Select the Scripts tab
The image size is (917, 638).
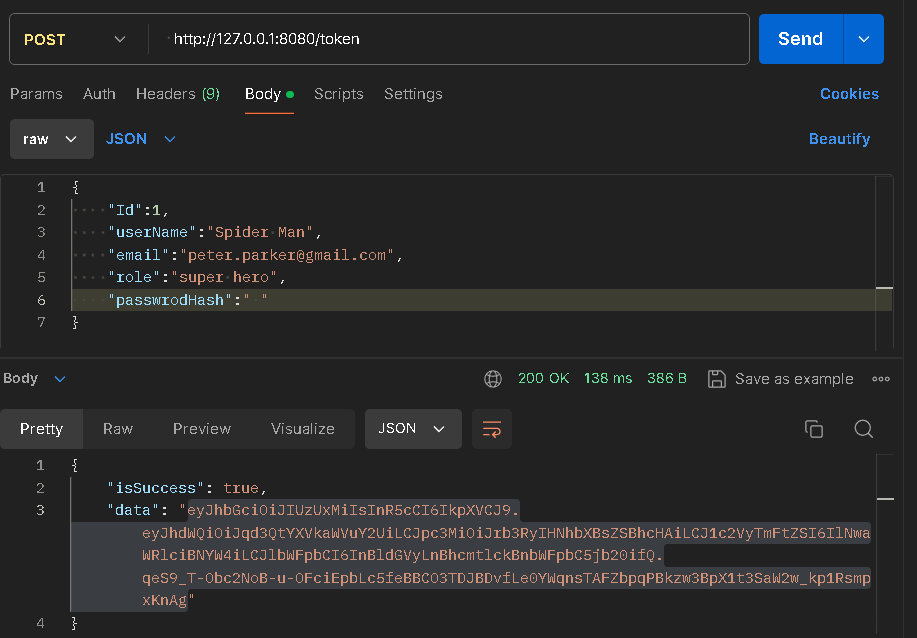338,94
